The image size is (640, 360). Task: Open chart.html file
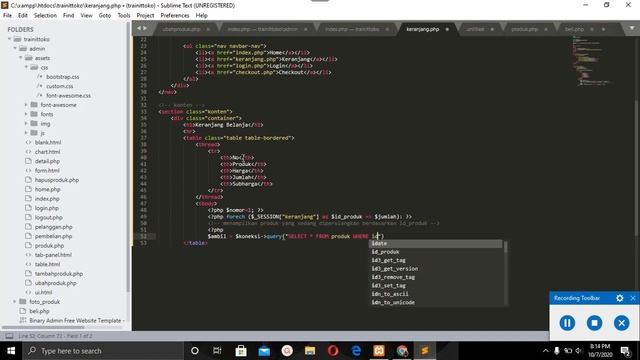click(47, 152)
